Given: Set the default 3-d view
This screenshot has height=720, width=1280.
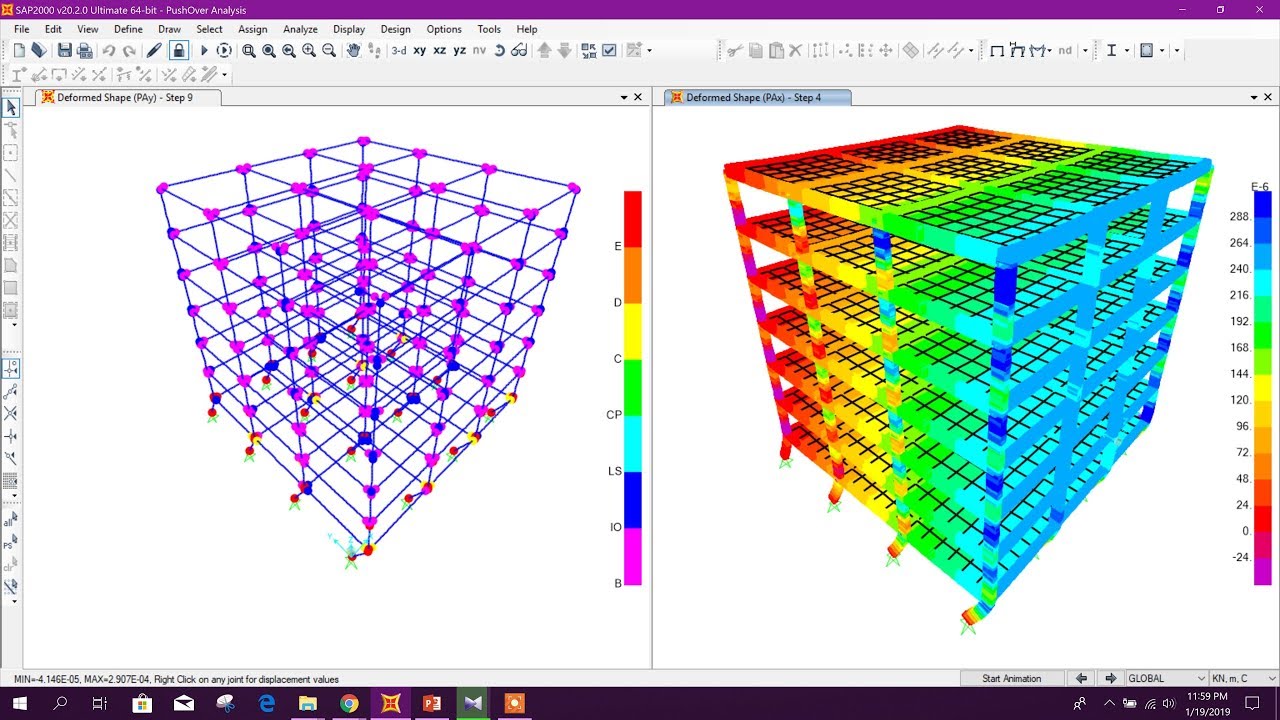Looking at the screenshot, I should pos(398,50).
